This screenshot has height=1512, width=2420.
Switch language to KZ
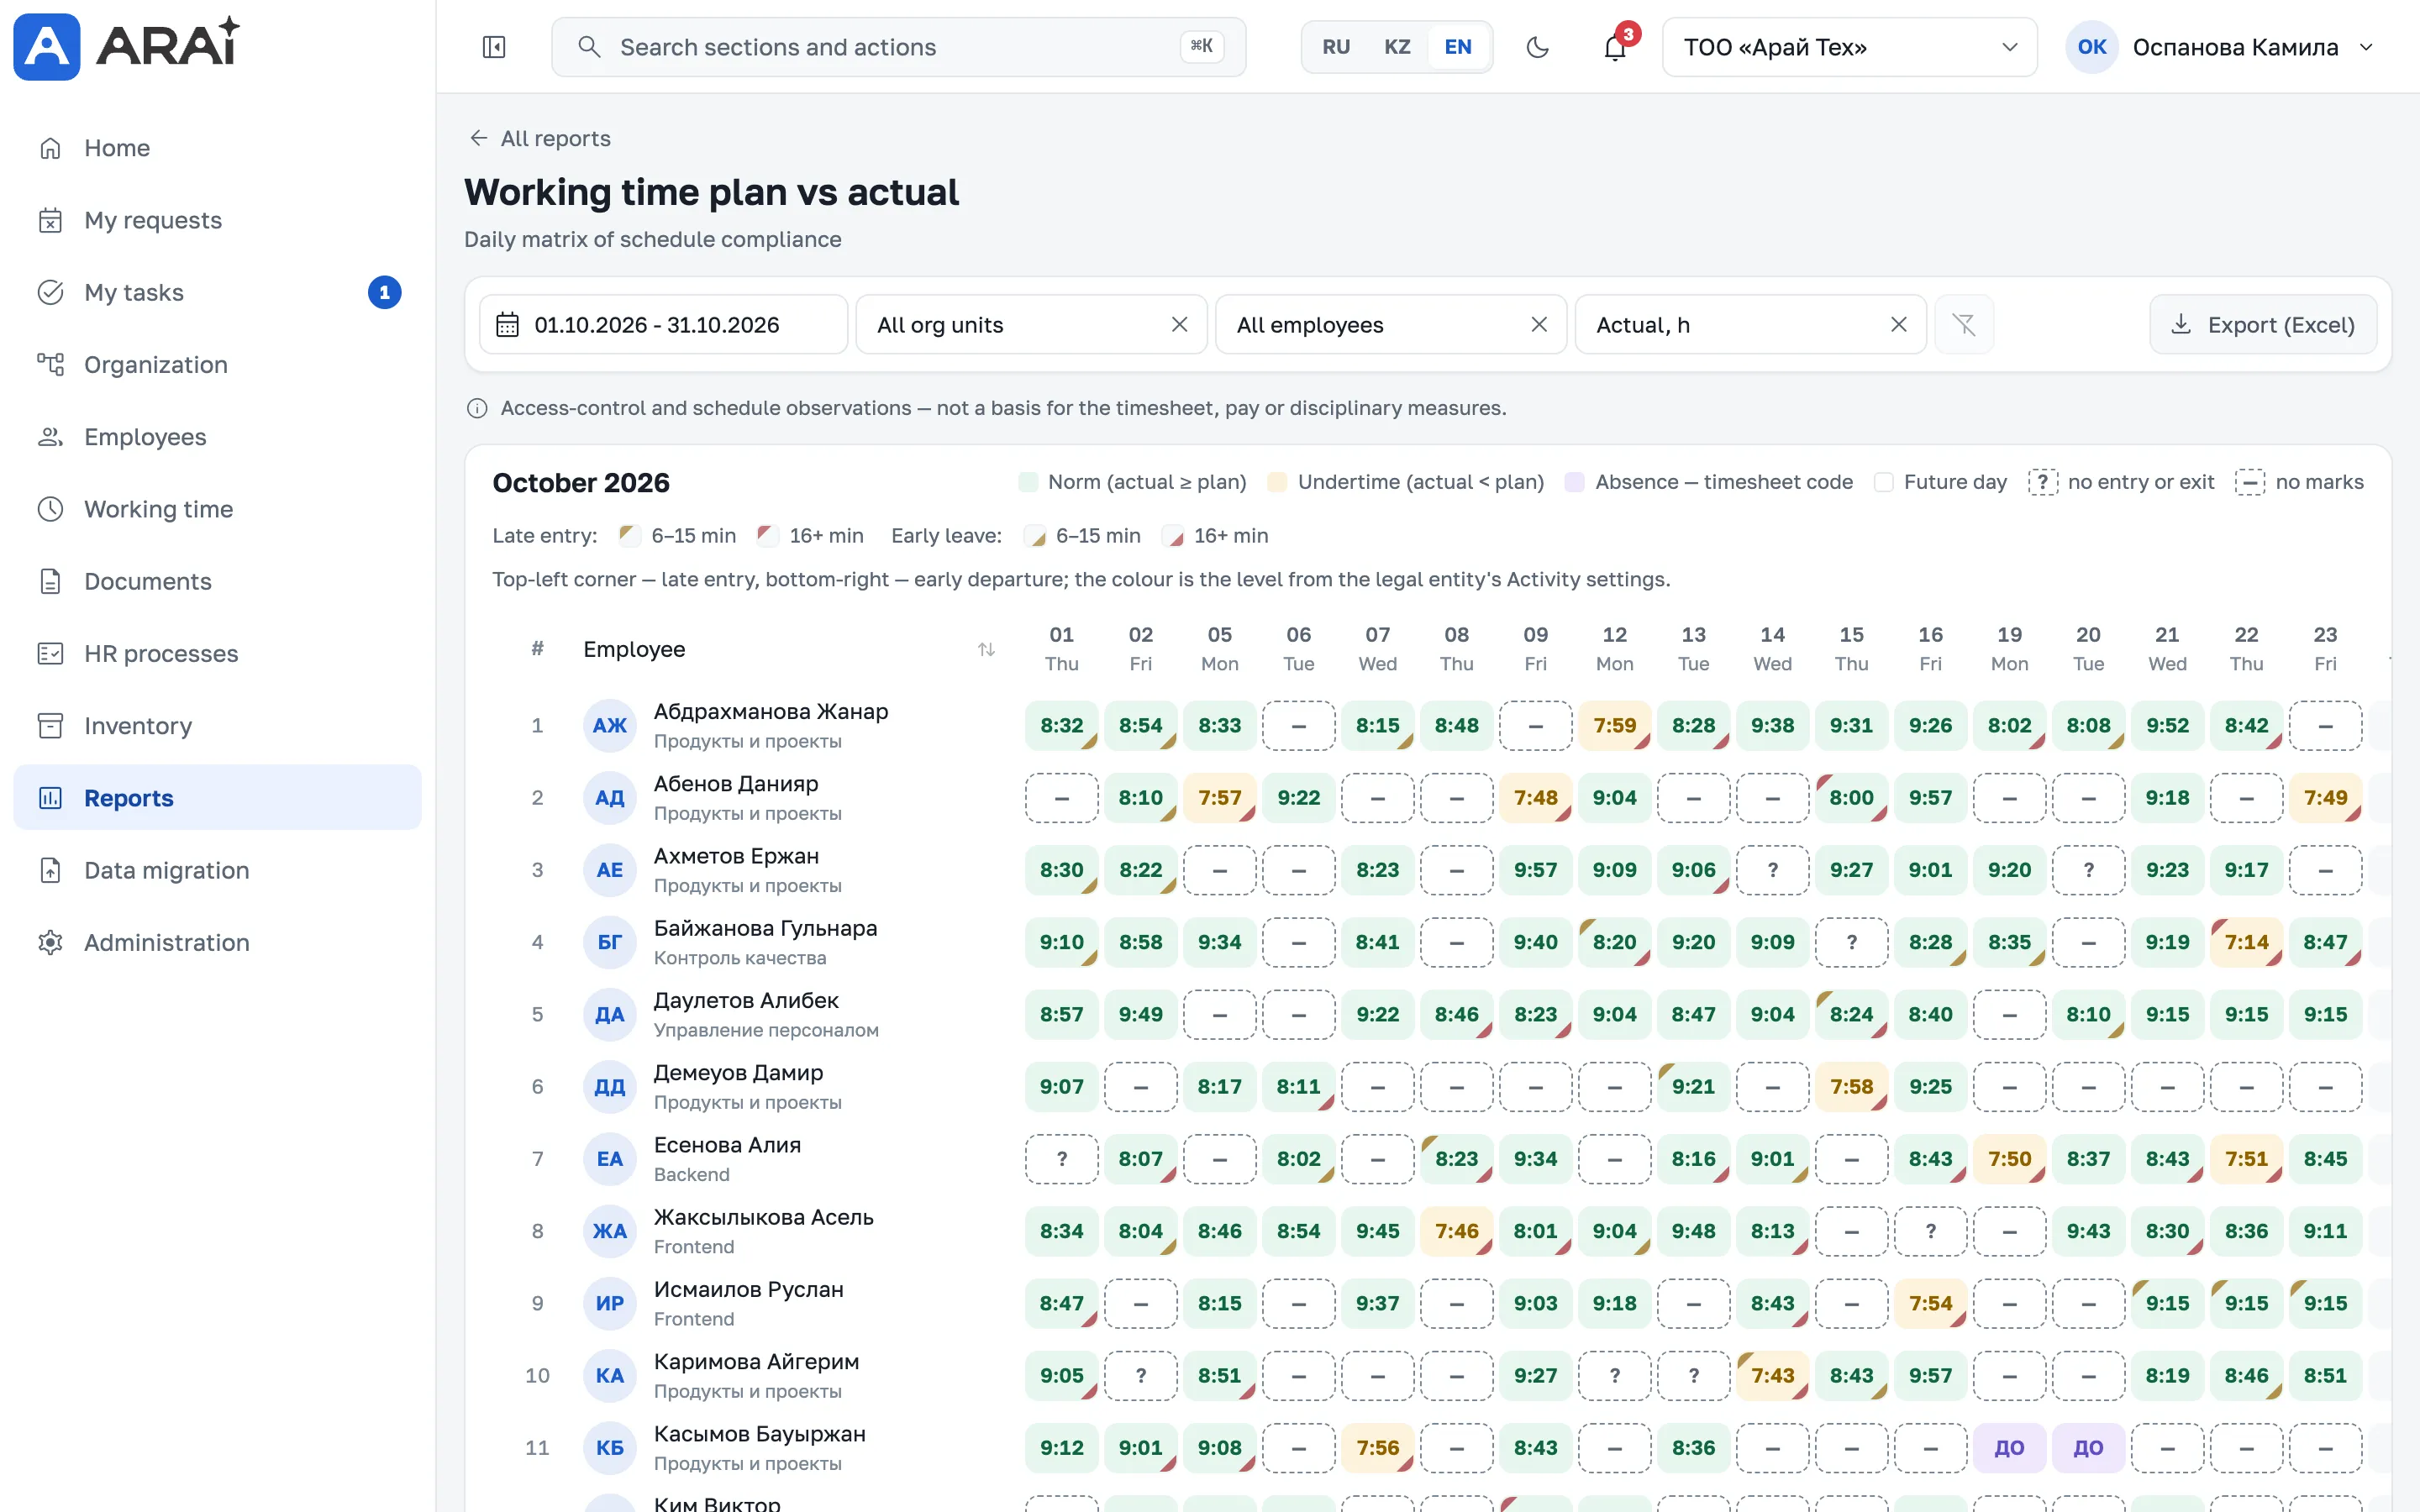point(1397,47)
